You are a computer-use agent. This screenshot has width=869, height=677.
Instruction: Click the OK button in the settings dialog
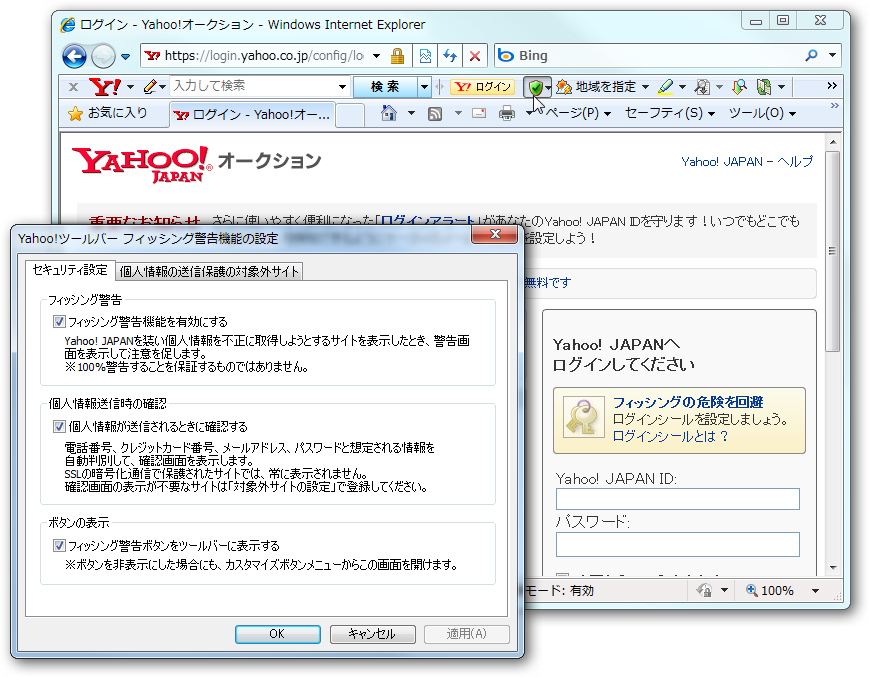(277, 633)
